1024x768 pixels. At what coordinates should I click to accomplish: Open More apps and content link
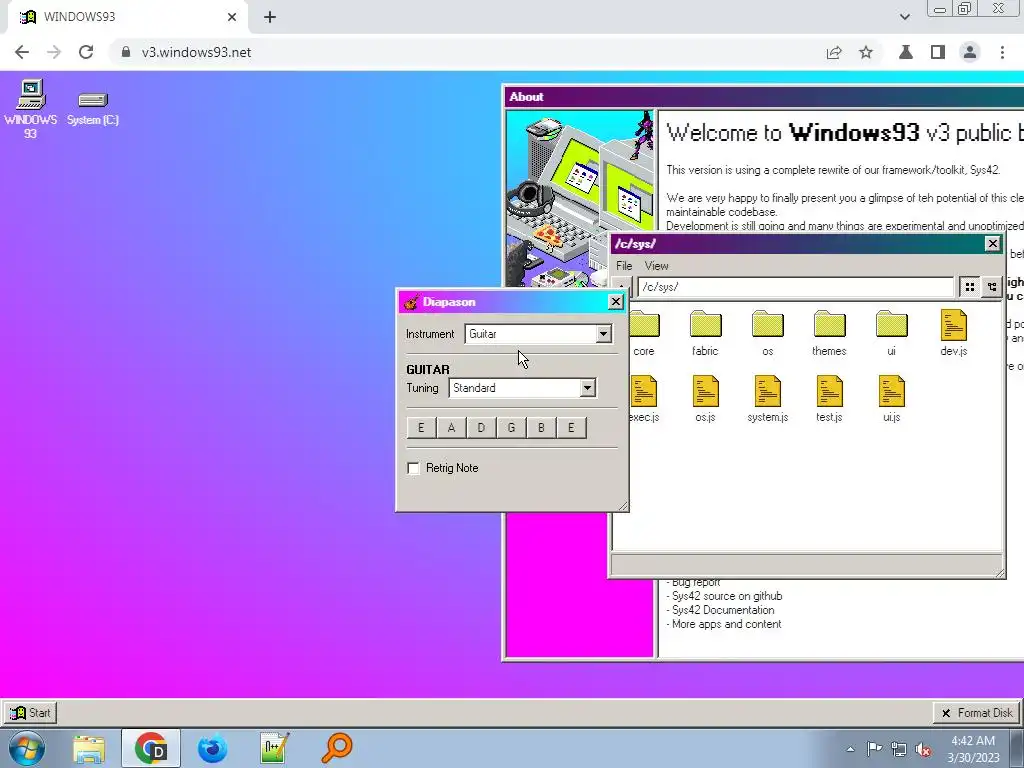(726, 624)
